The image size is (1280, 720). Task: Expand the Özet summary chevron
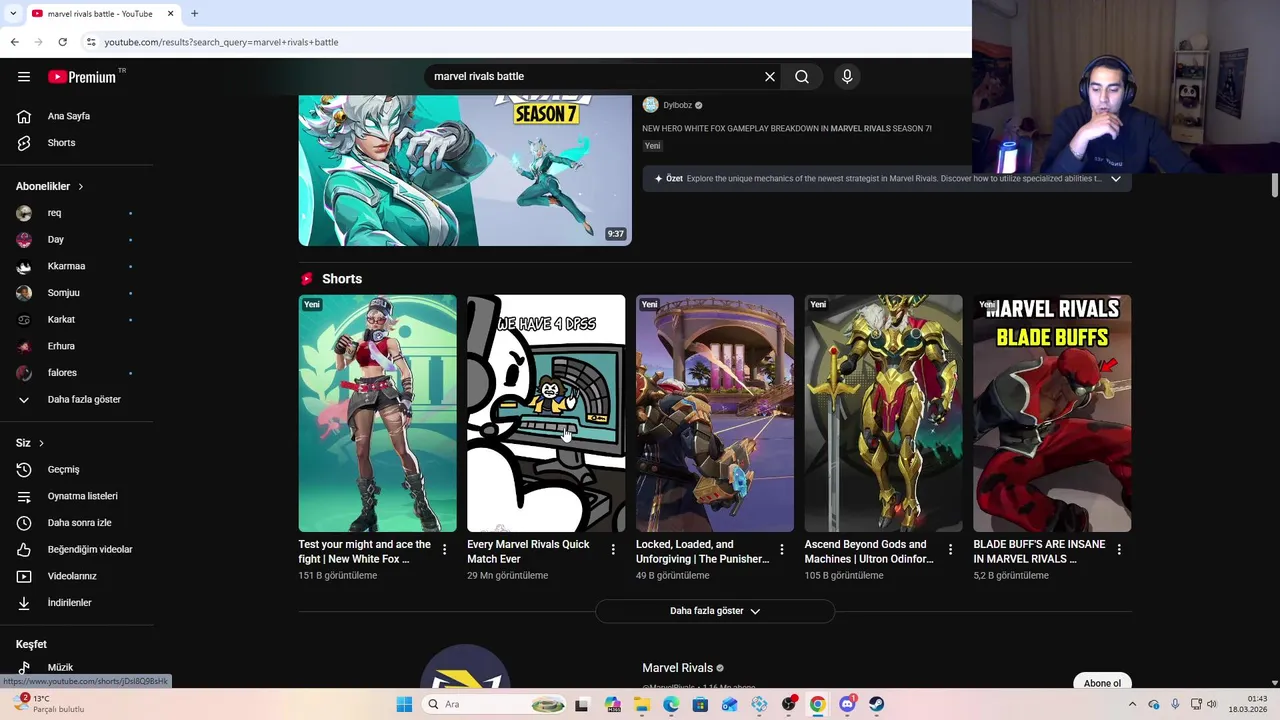click(1116, 179)
